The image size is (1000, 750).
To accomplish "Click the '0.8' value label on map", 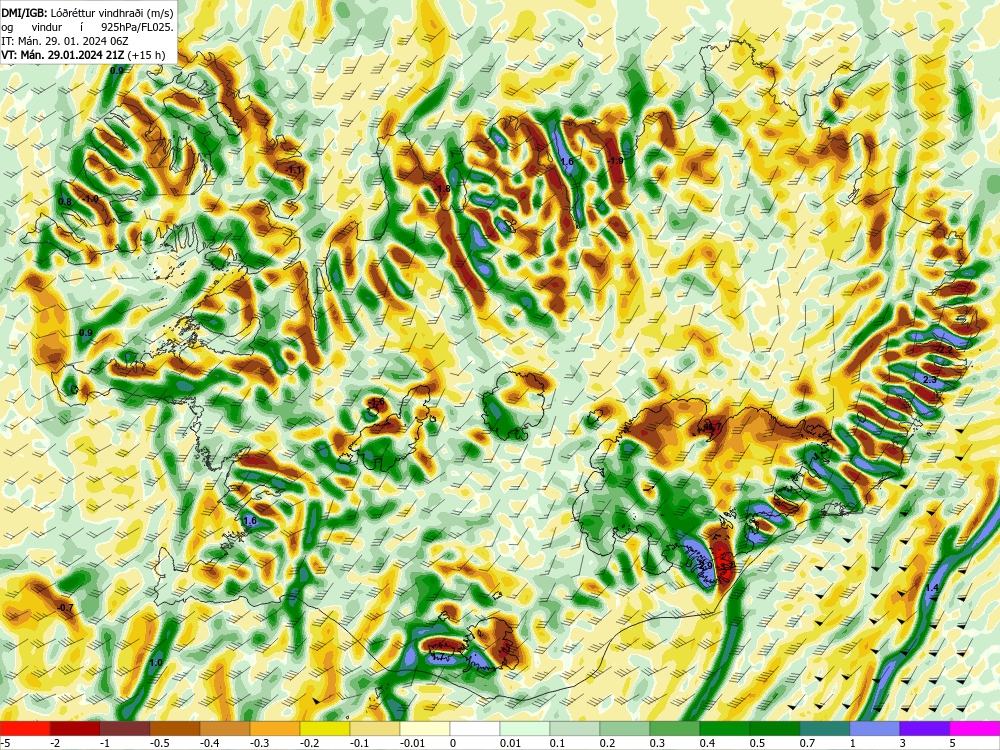I will [65, 202].
